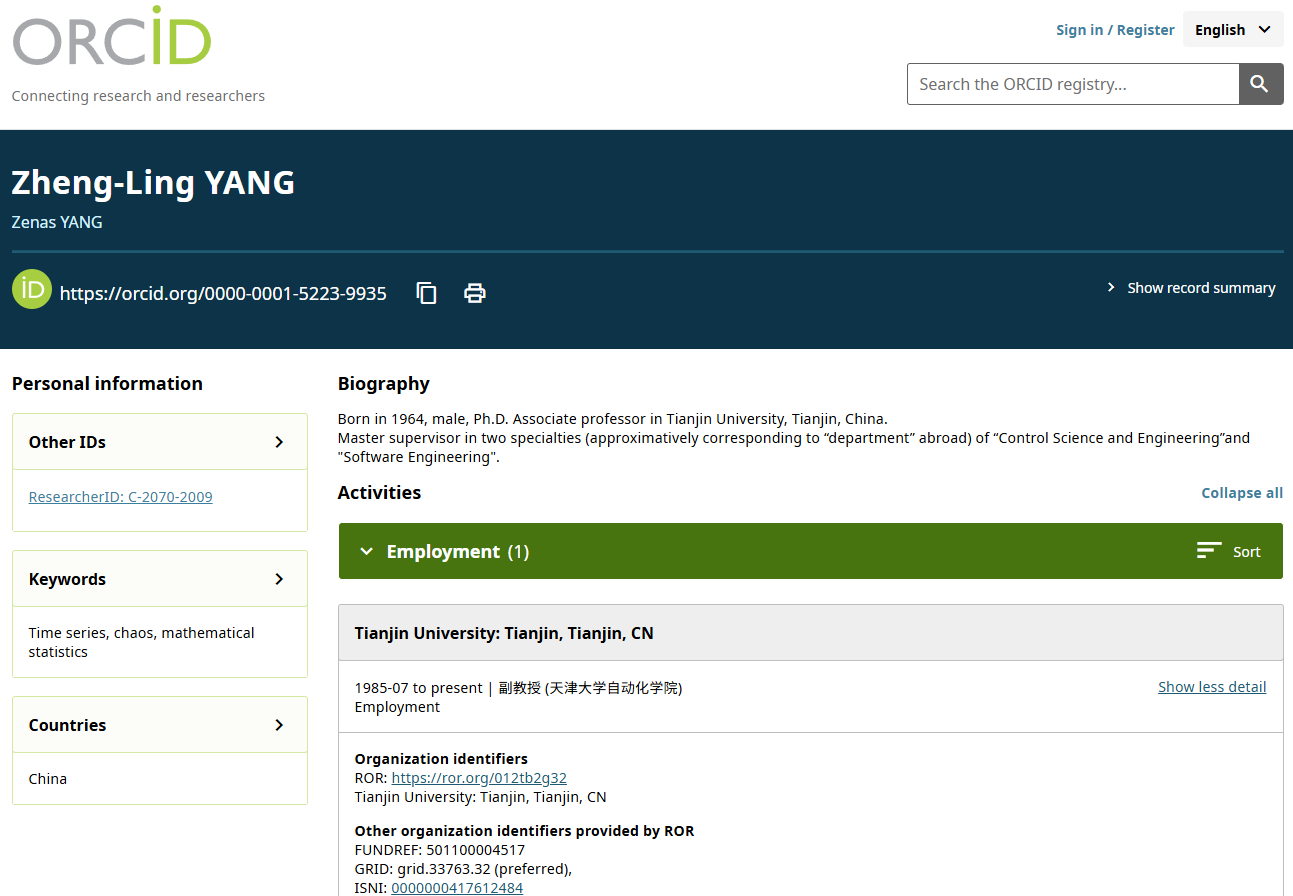Viewport: 1293px width, 896px height.
Task: Expand the Show record summary panel
Action: coord(1190,287)
